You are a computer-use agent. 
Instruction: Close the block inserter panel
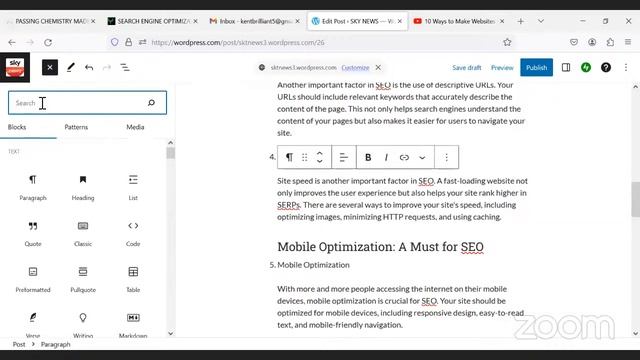pos(50,67)
